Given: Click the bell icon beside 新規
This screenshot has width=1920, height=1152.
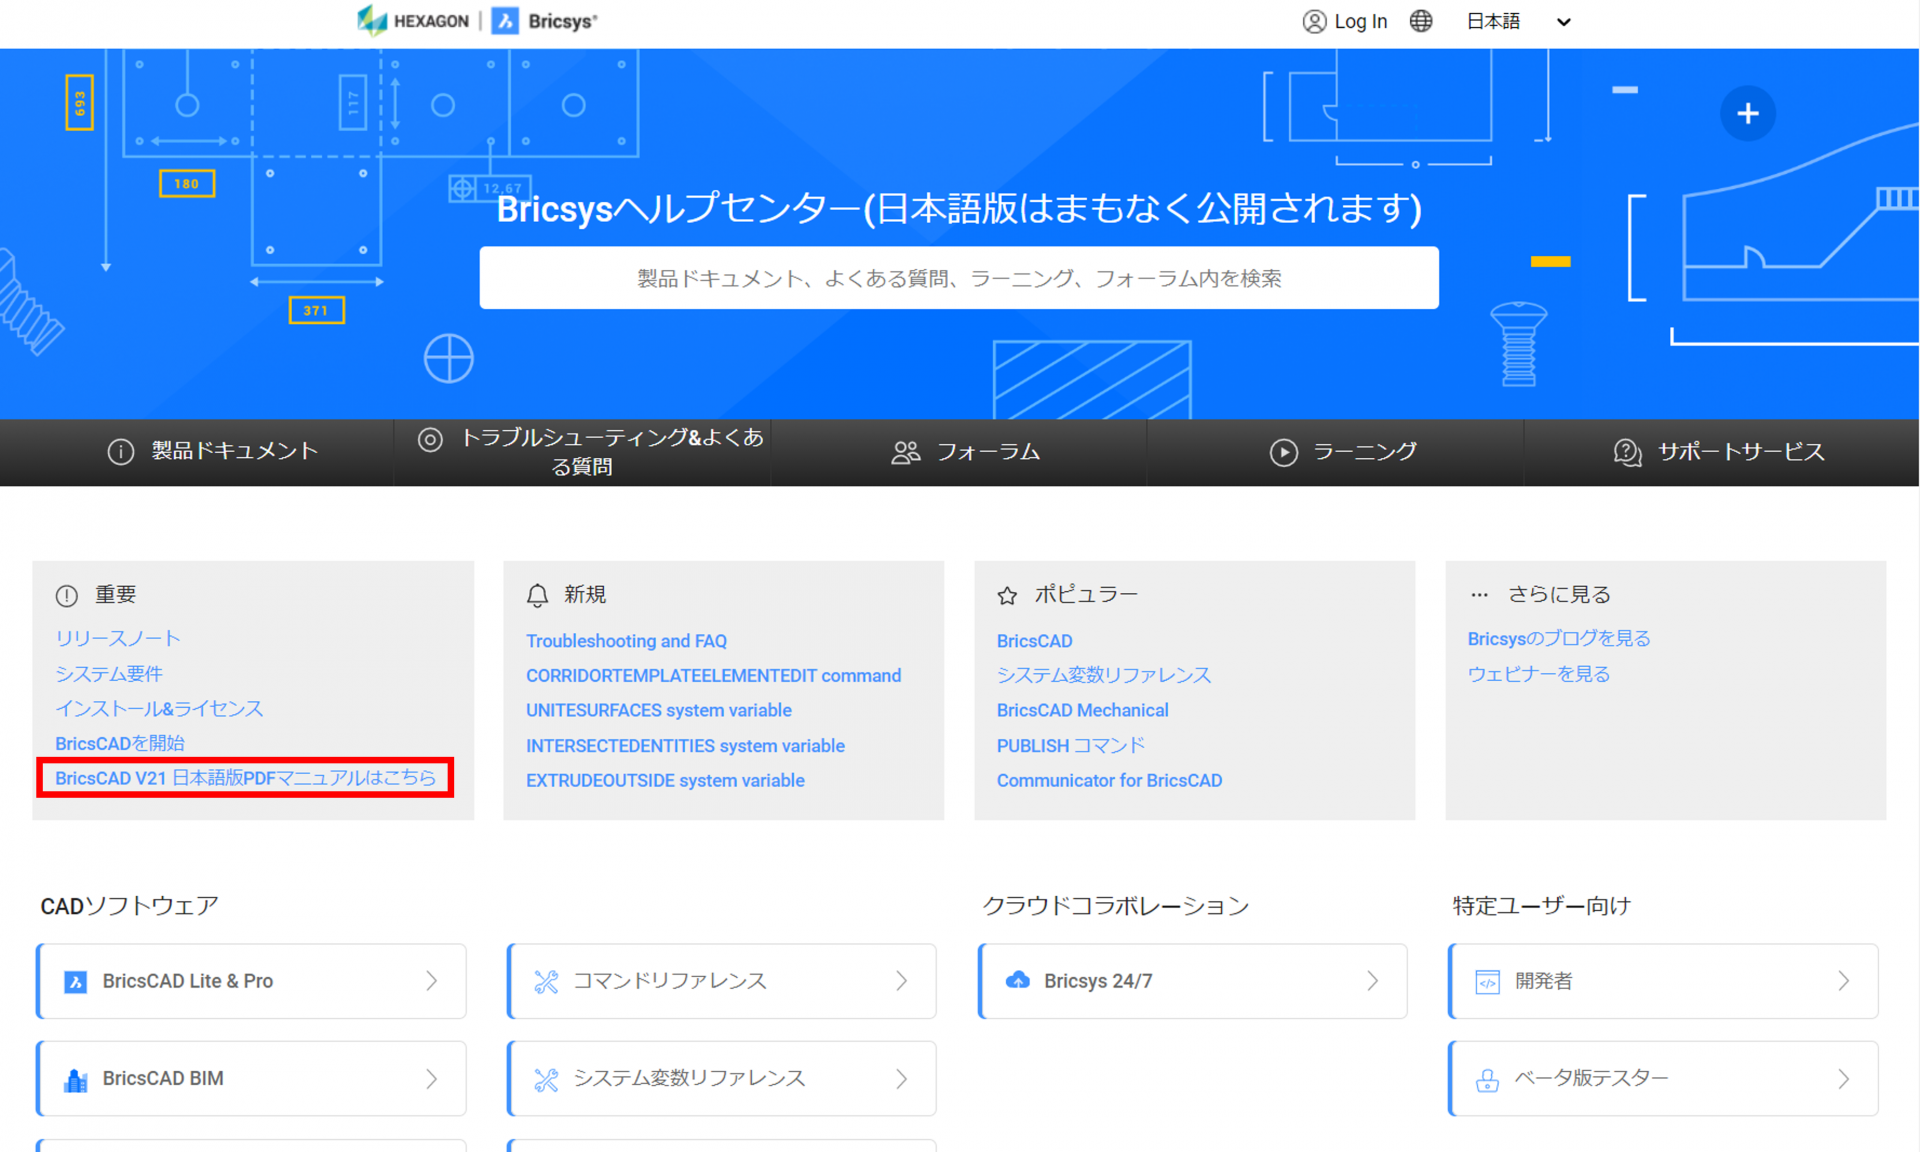Looking at the screenshot, I should [537, 596].
